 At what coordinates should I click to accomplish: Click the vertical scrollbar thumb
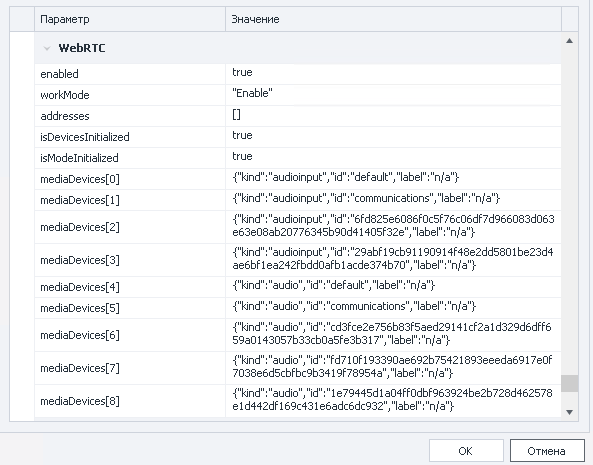click(569, 384)
